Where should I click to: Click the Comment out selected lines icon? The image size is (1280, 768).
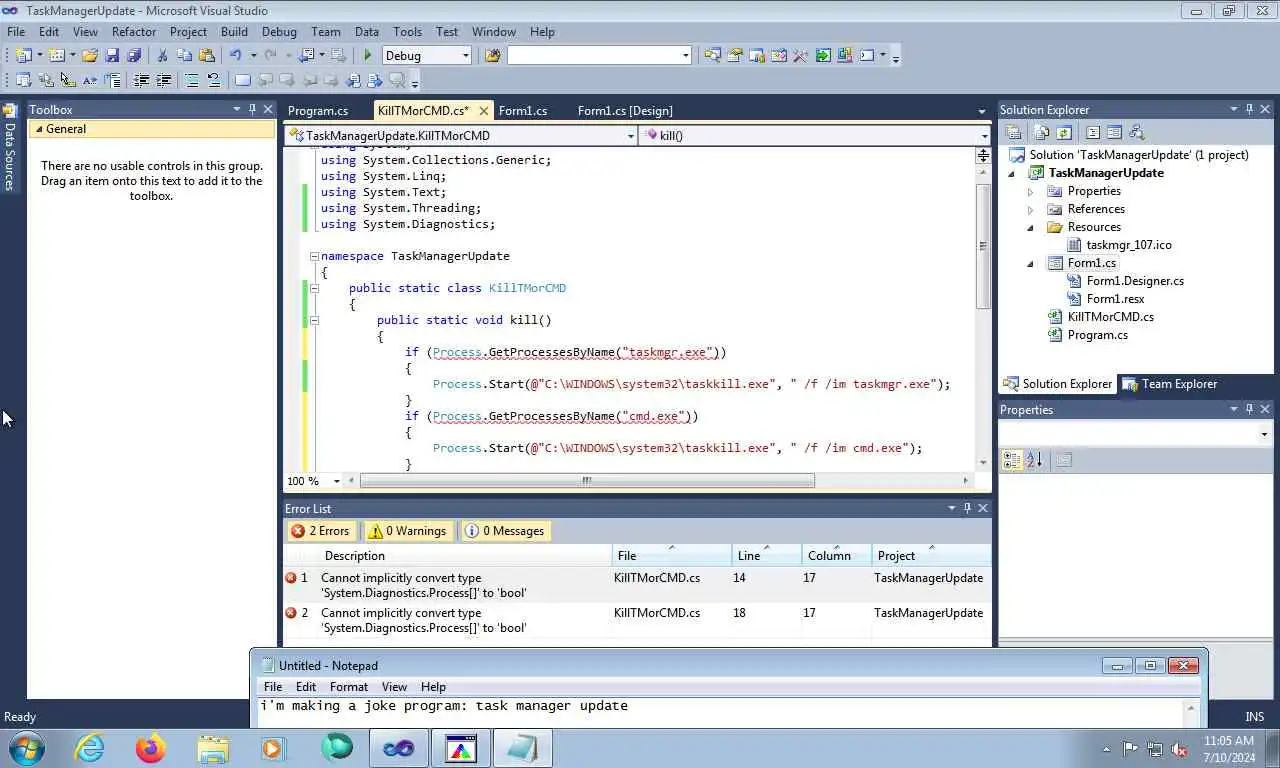point(191,81)
